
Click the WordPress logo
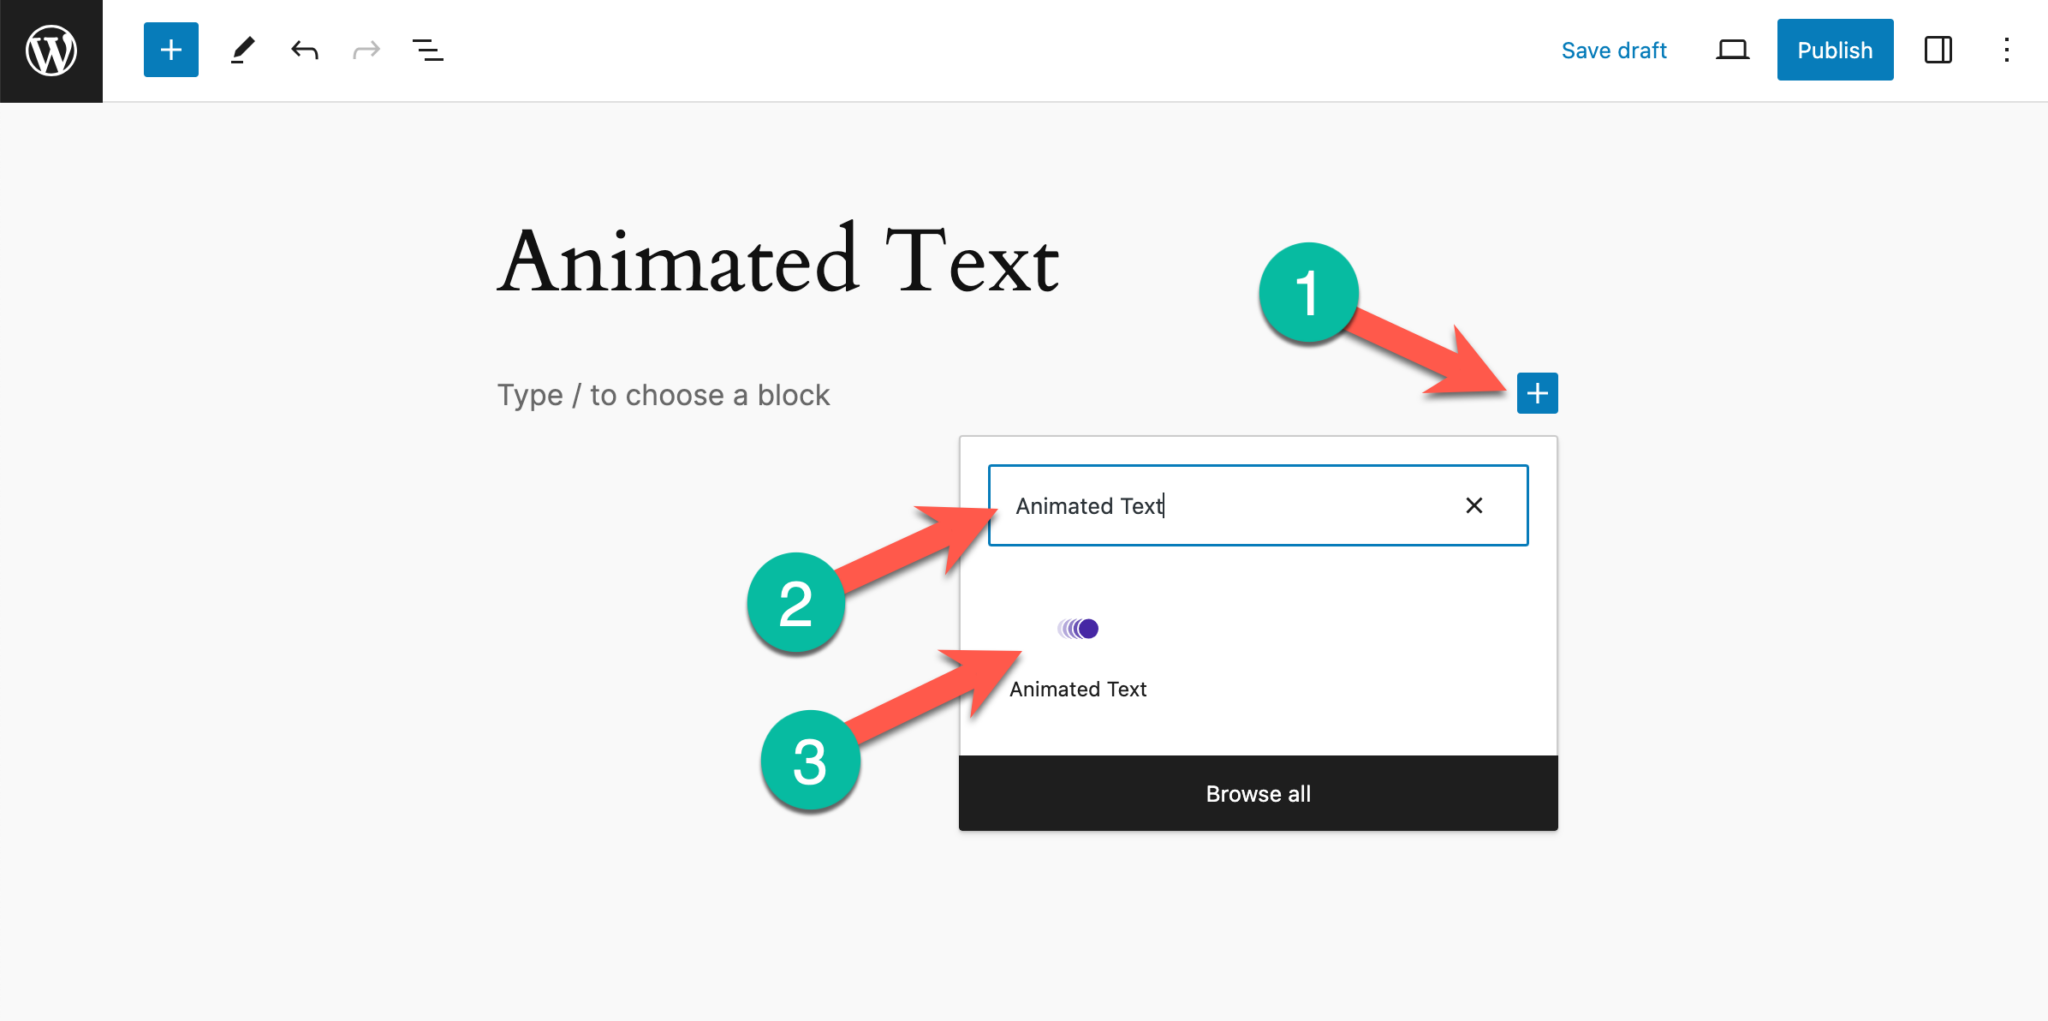pyautogui.click(x=51, y=50)
